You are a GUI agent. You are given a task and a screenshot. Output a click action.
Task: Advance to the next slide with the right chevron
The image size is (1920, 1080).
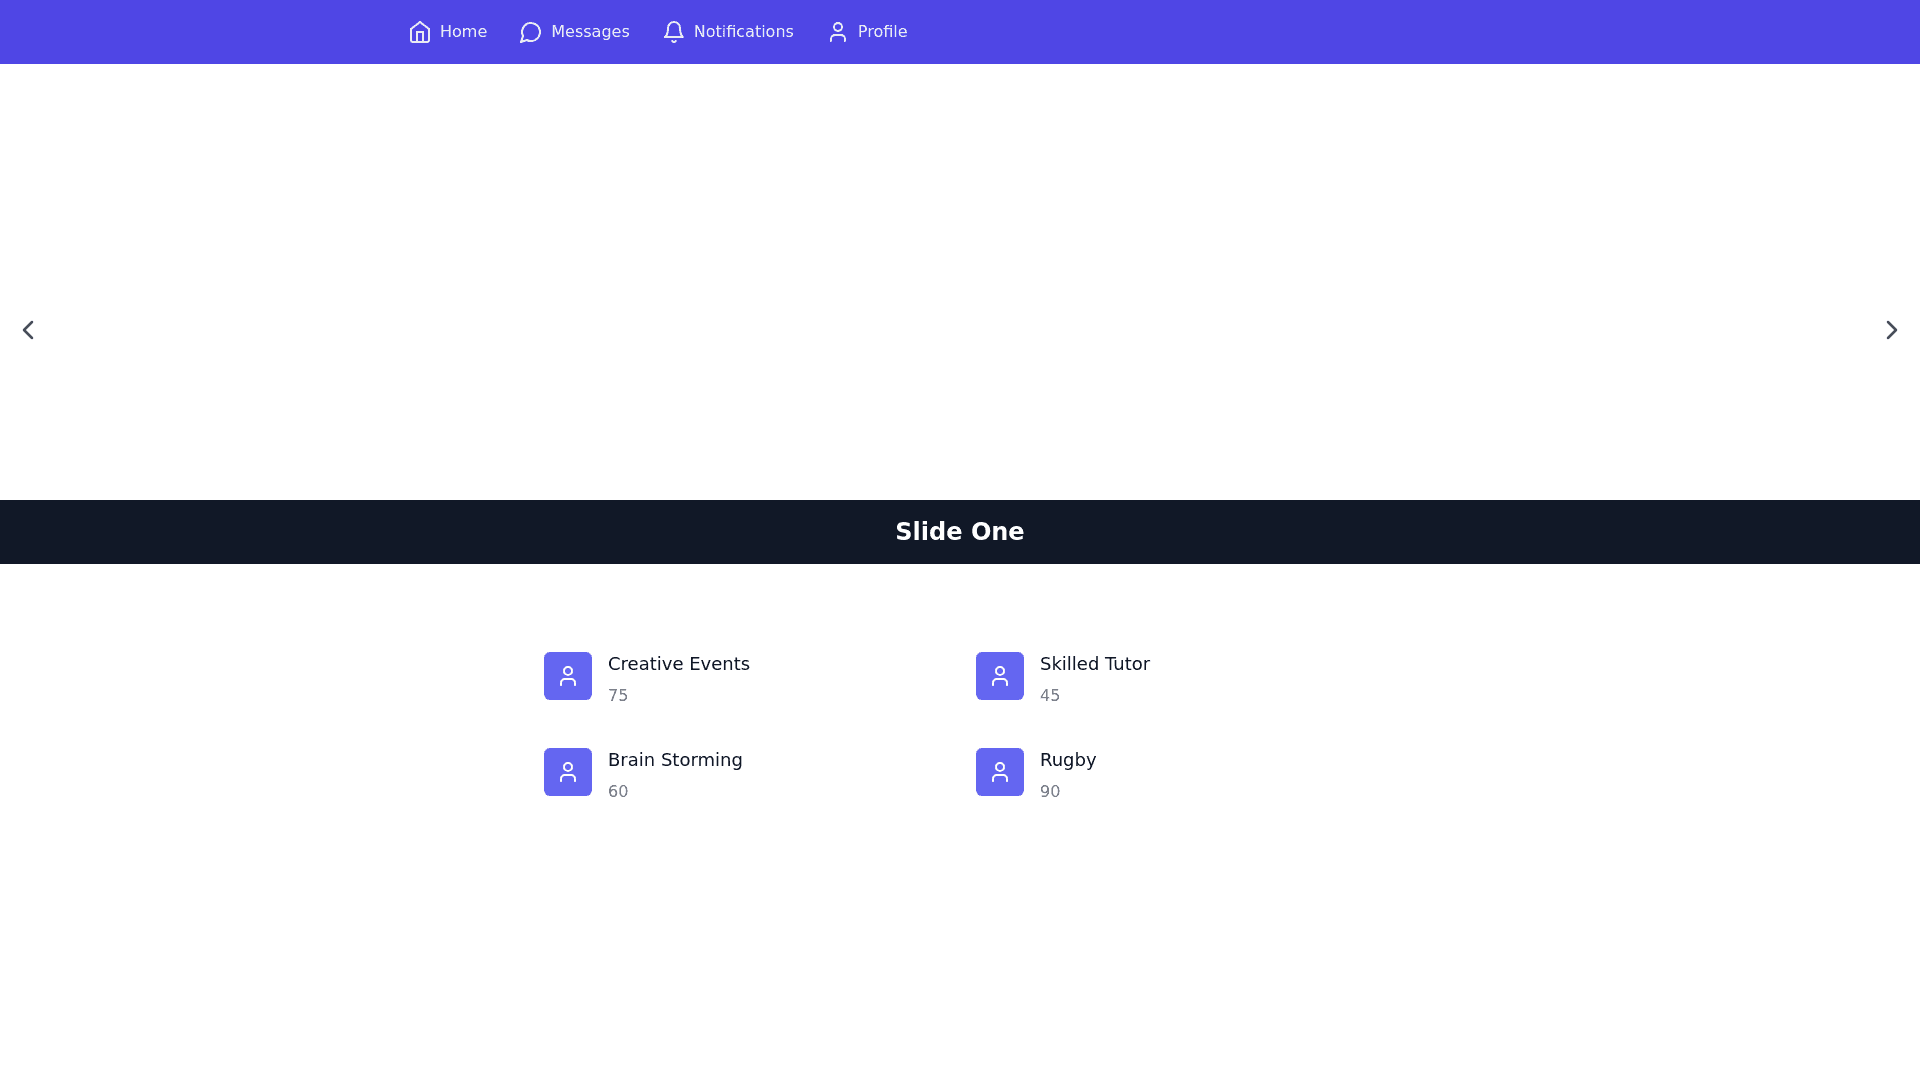[x=1891, y=330]
